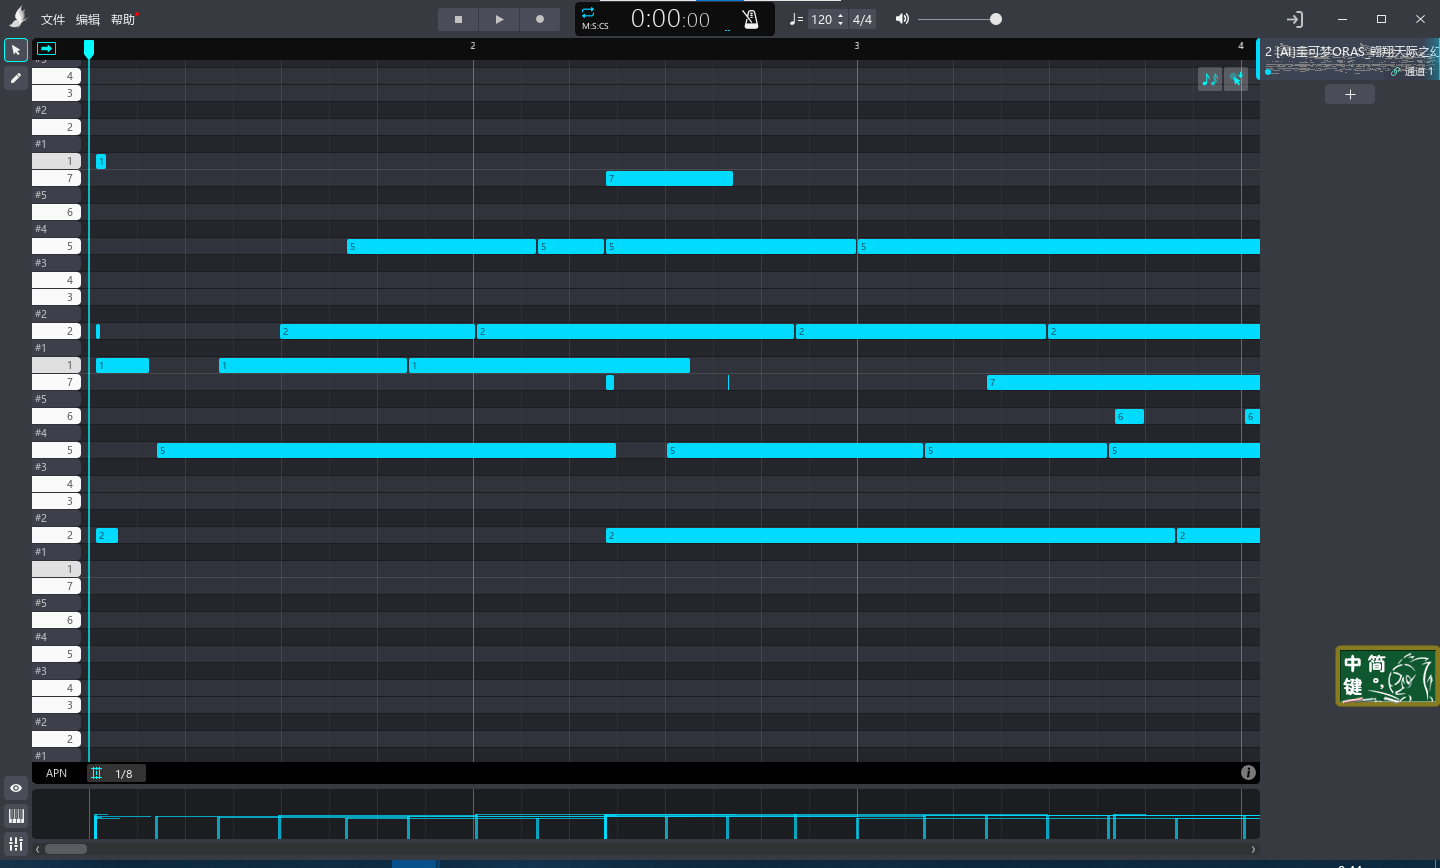Select the note 6 block near bar 4
The height and width of the screenshot is (868, 1440).
pyautogui.click(x=1129, y=416)
